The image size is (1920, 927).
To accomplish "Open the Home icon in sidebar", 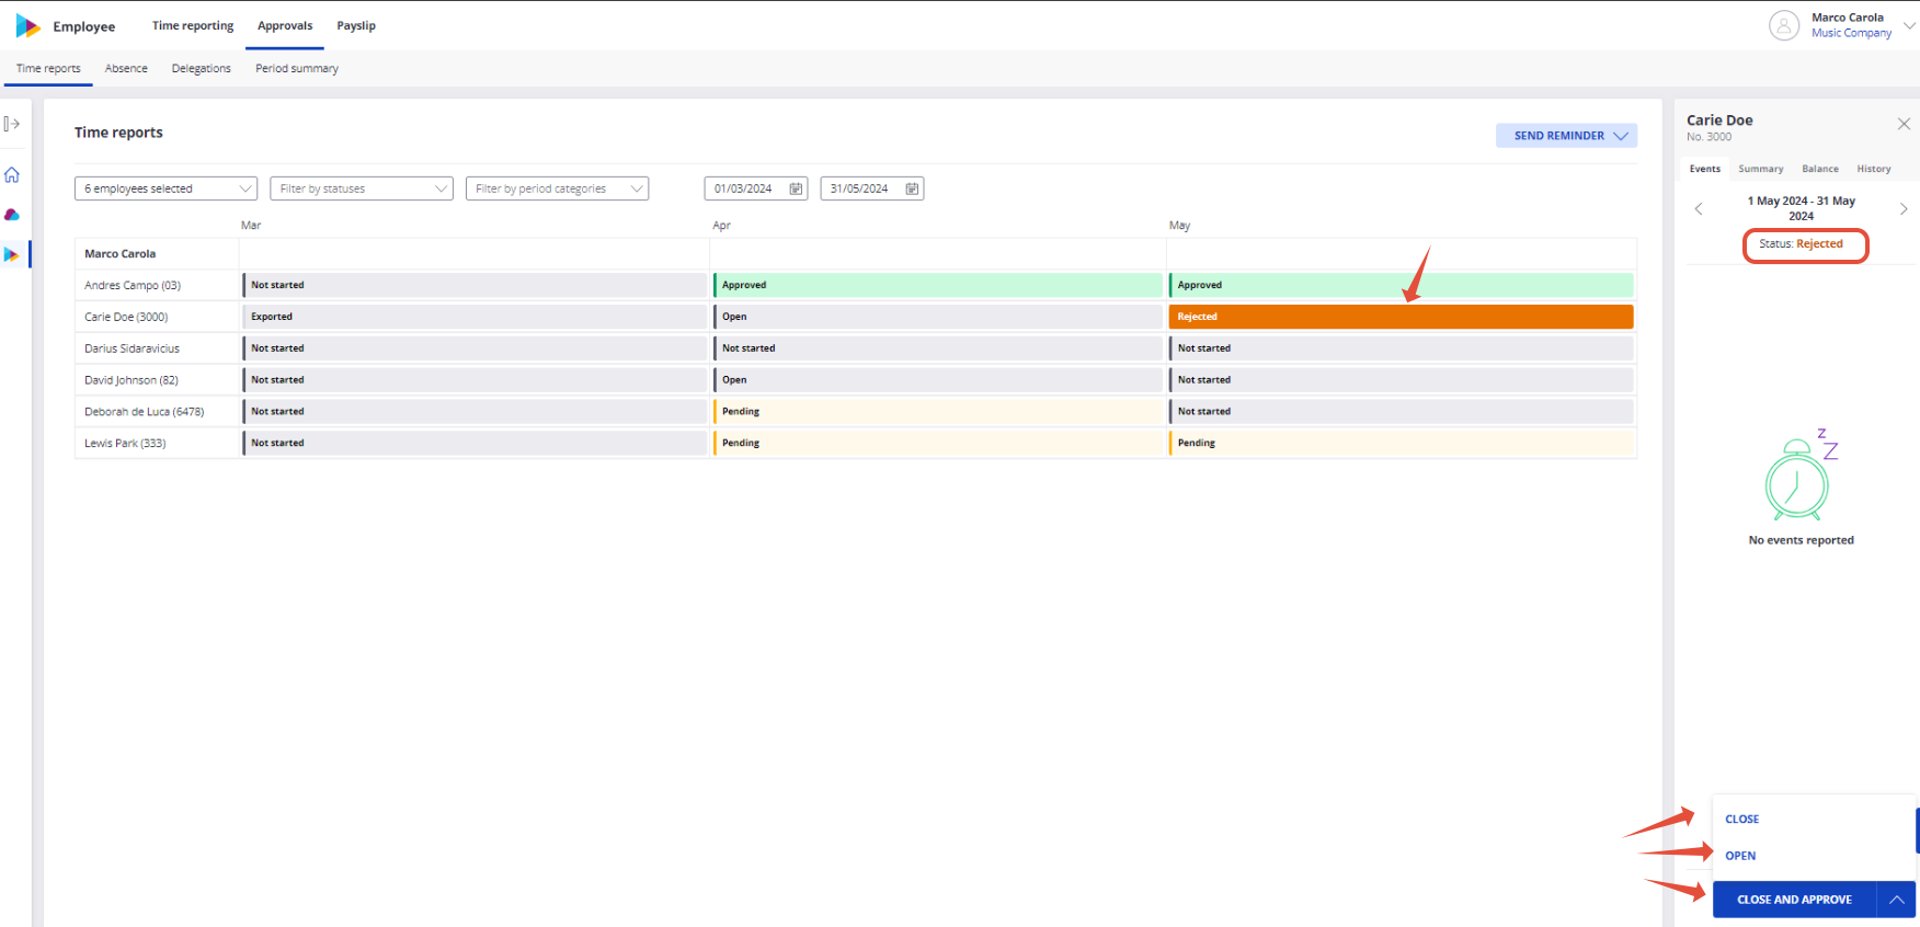I will (x=12, y=175).
